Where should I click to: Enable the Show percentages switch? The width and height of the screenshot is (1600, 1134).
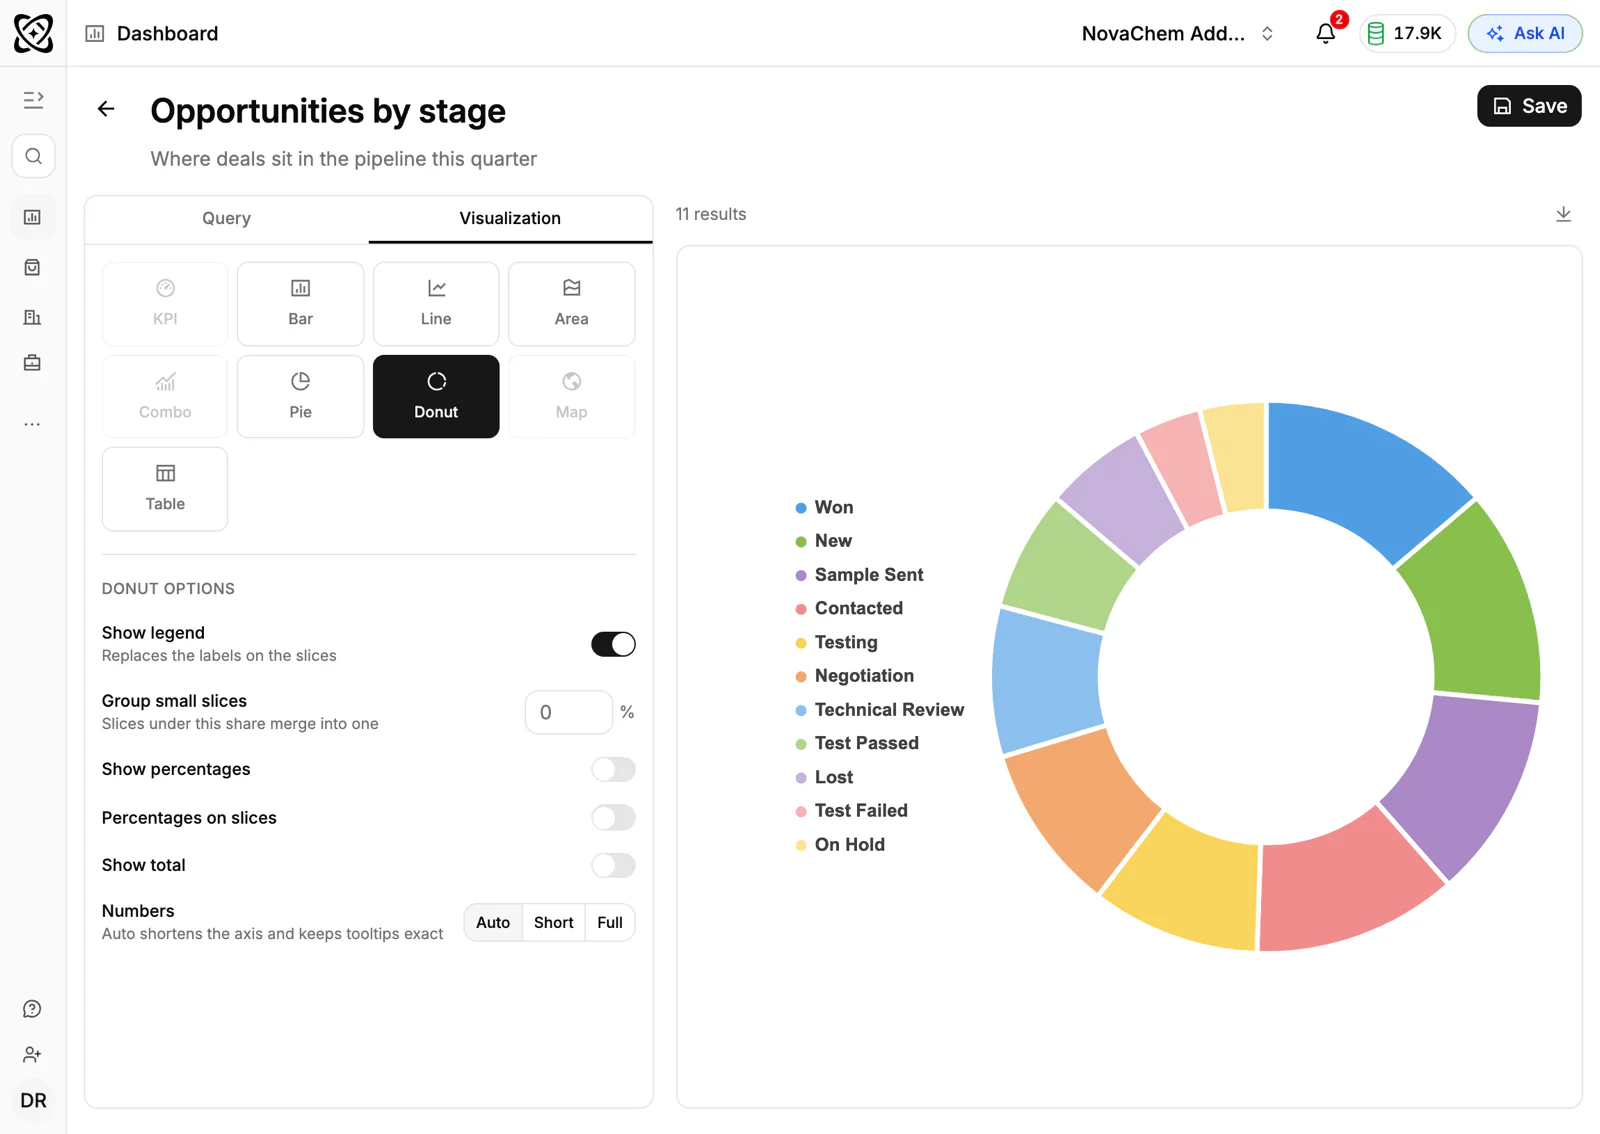613,769
